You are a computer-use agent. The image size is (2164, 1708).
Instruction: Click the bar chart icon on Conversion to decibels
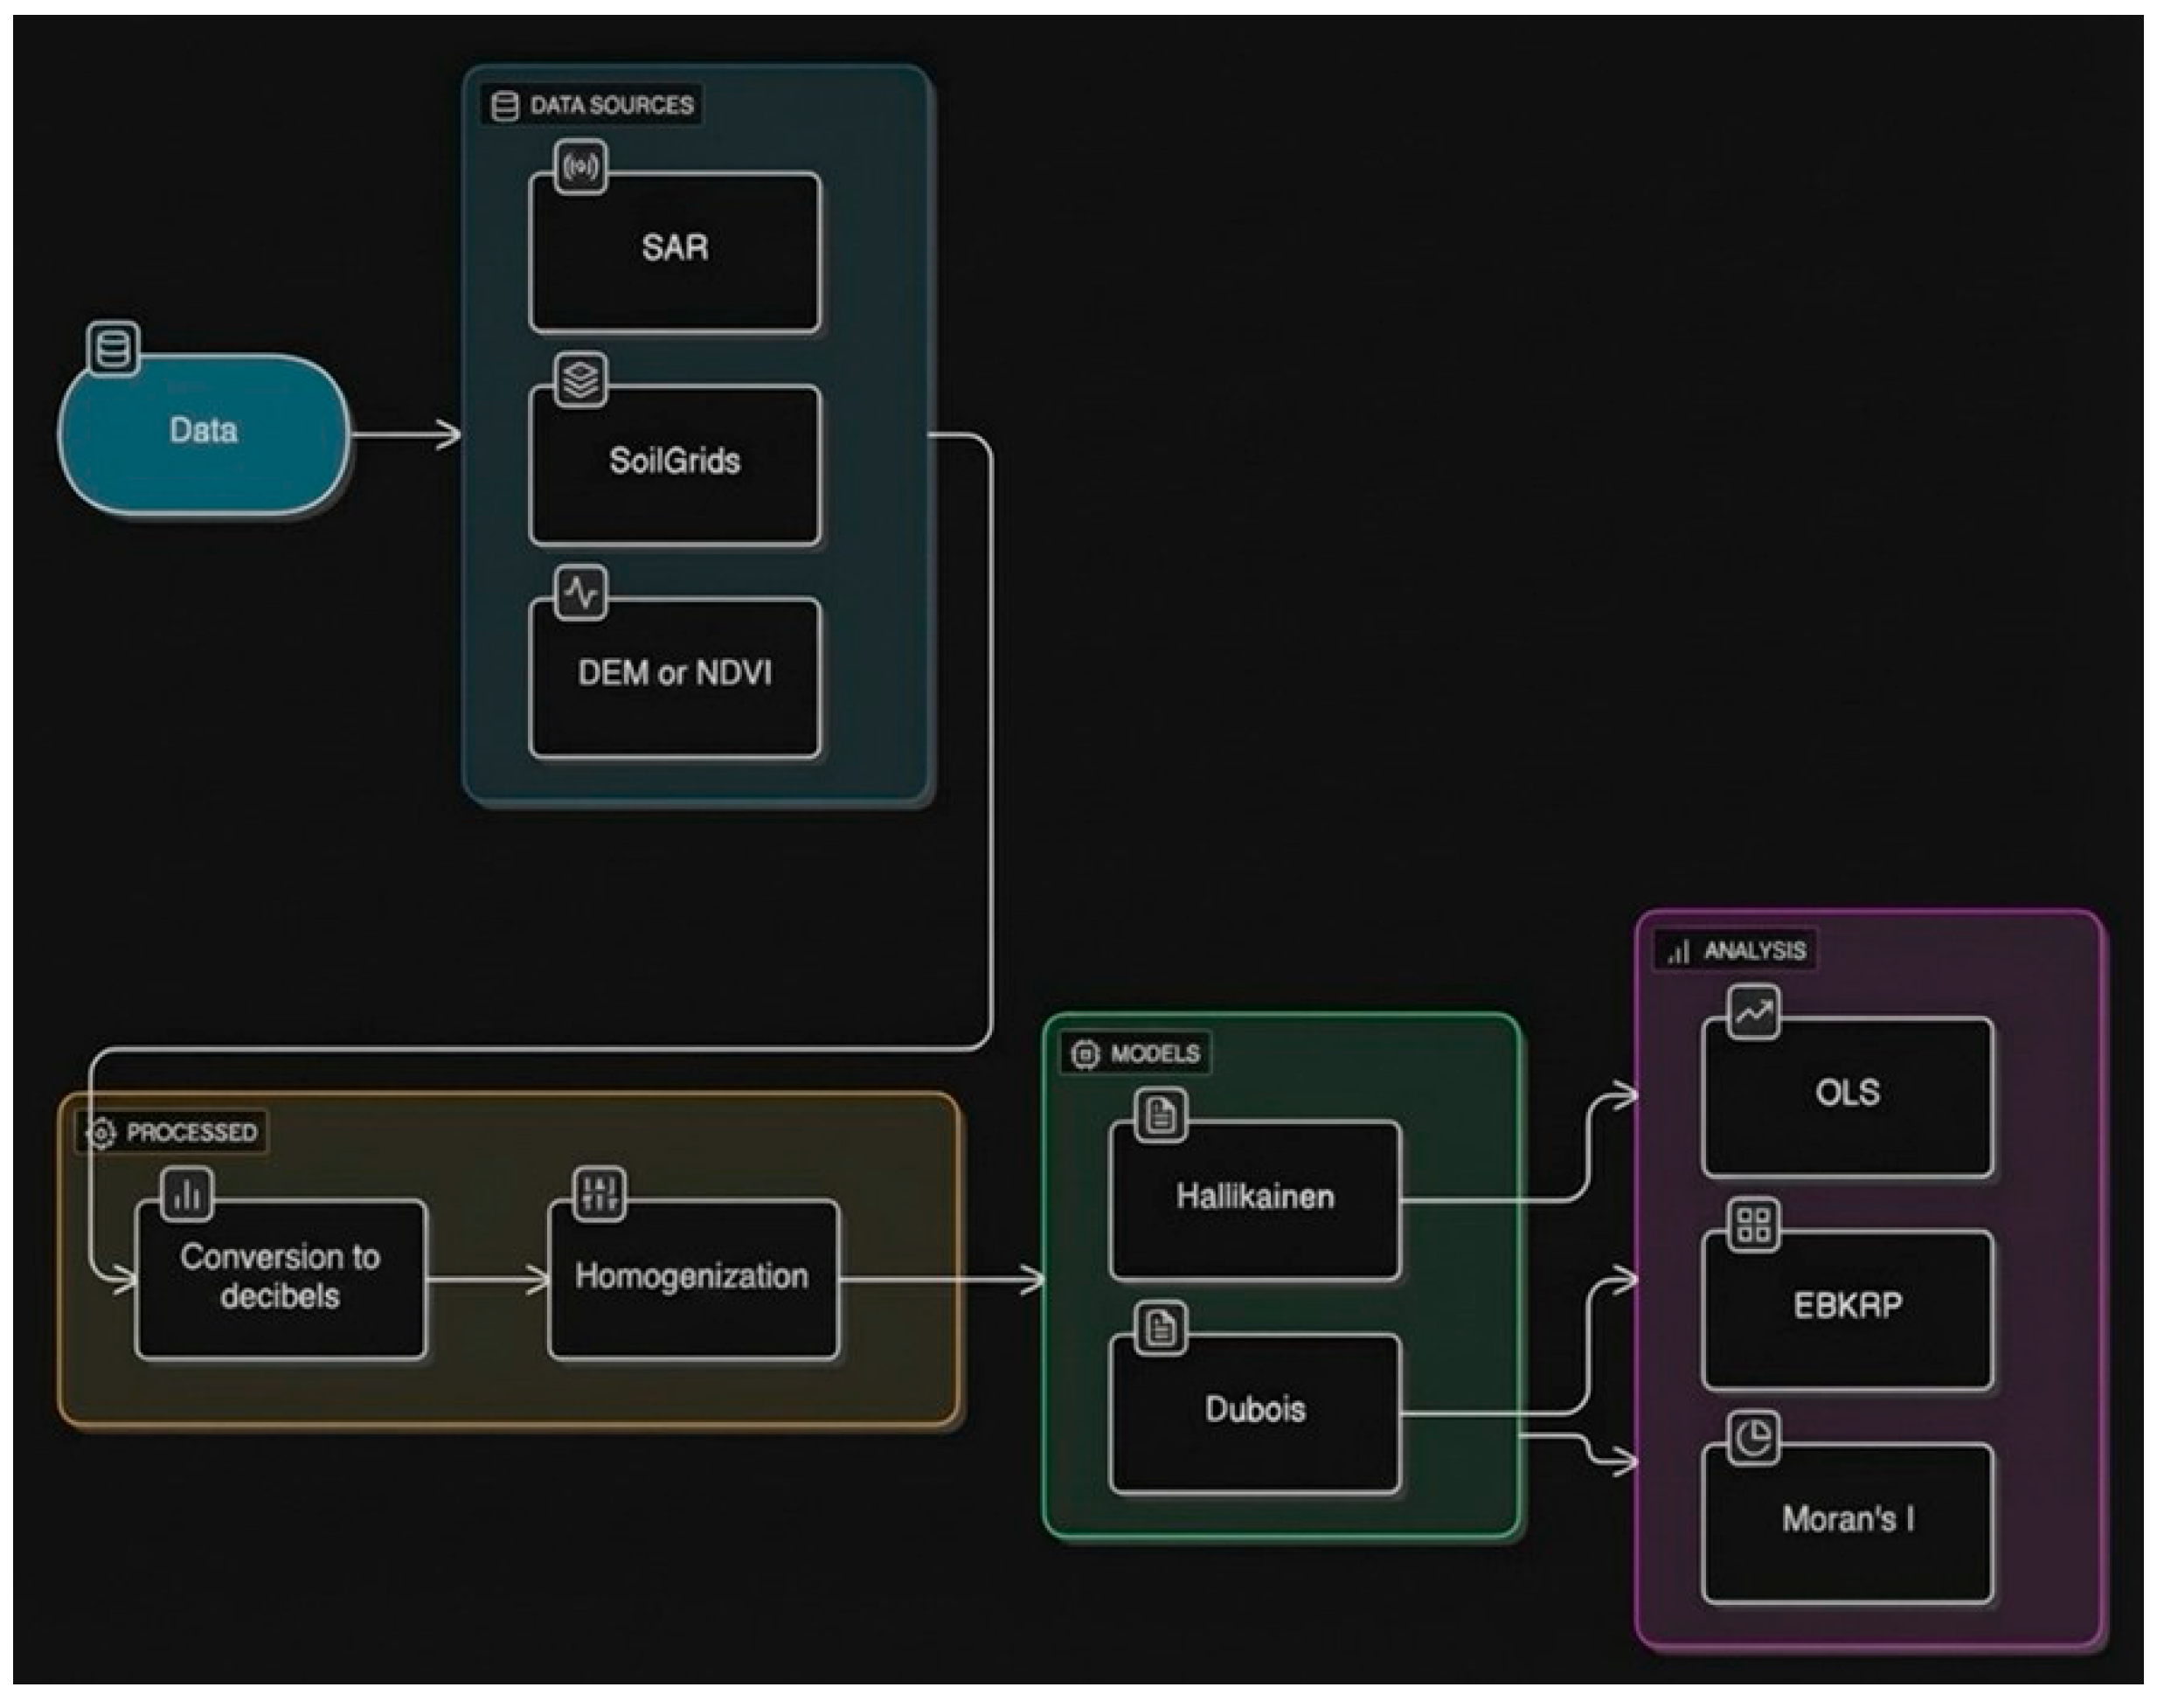tap(188, 1194)
